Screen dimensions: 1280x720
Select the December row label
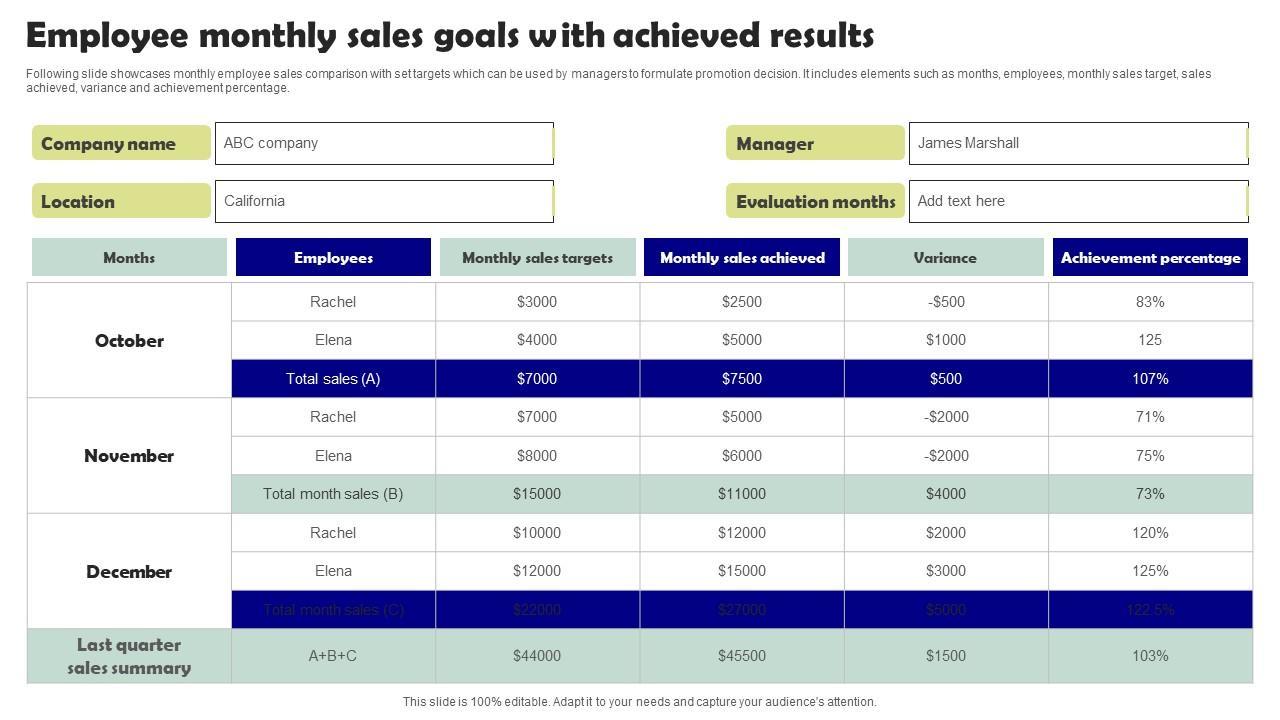[x=129, y=571]
